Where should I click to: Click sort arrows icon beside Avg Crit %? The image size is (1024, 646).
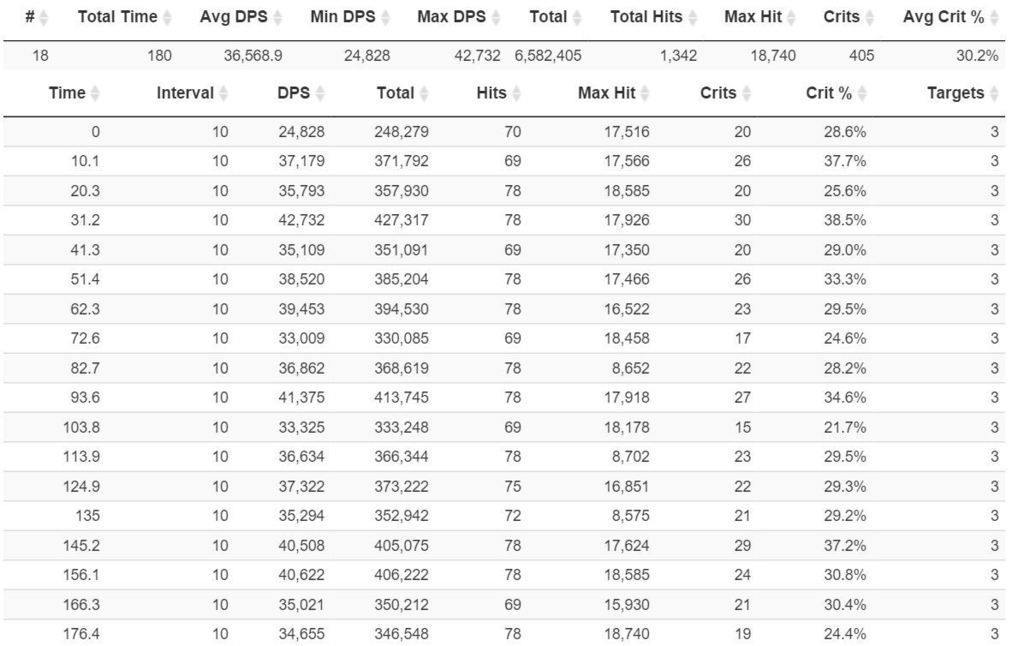pyautogui.click(x=995, y=18)
